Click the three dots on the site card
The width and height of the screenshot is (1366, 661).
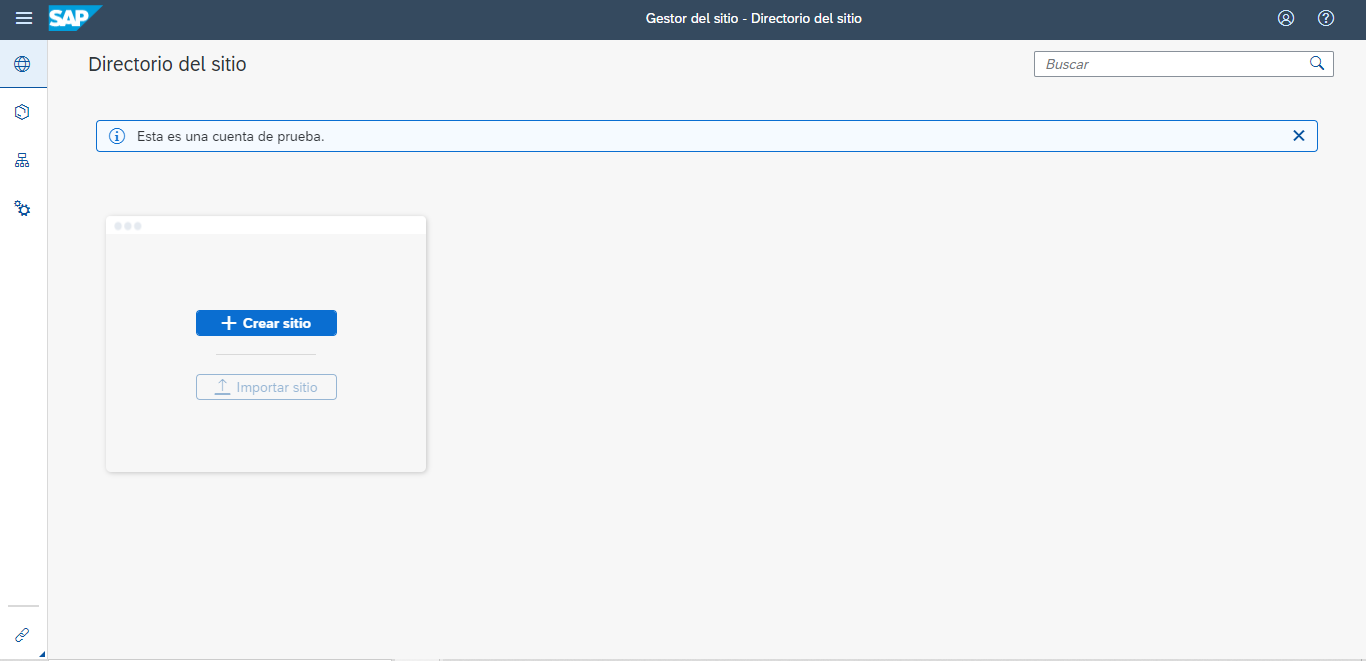tap(127, 226)
